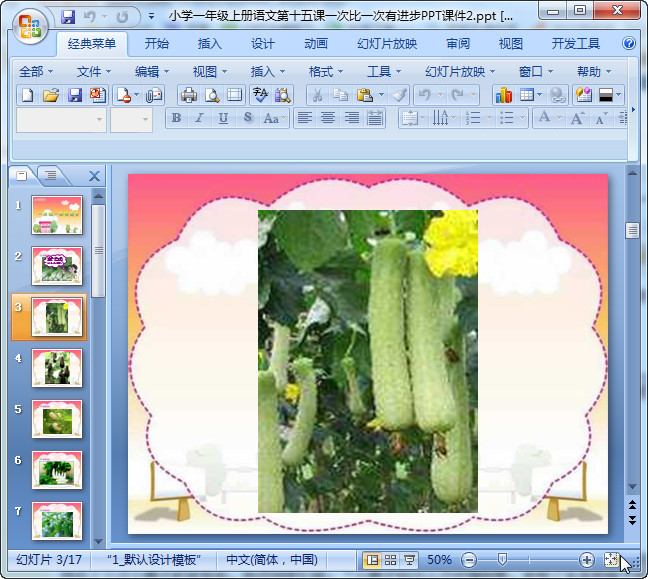The width and height of the screenshot is (648, 579).
Task: Zoom out with the minus button
Action: pyautogui.click(x=469, y=560)
